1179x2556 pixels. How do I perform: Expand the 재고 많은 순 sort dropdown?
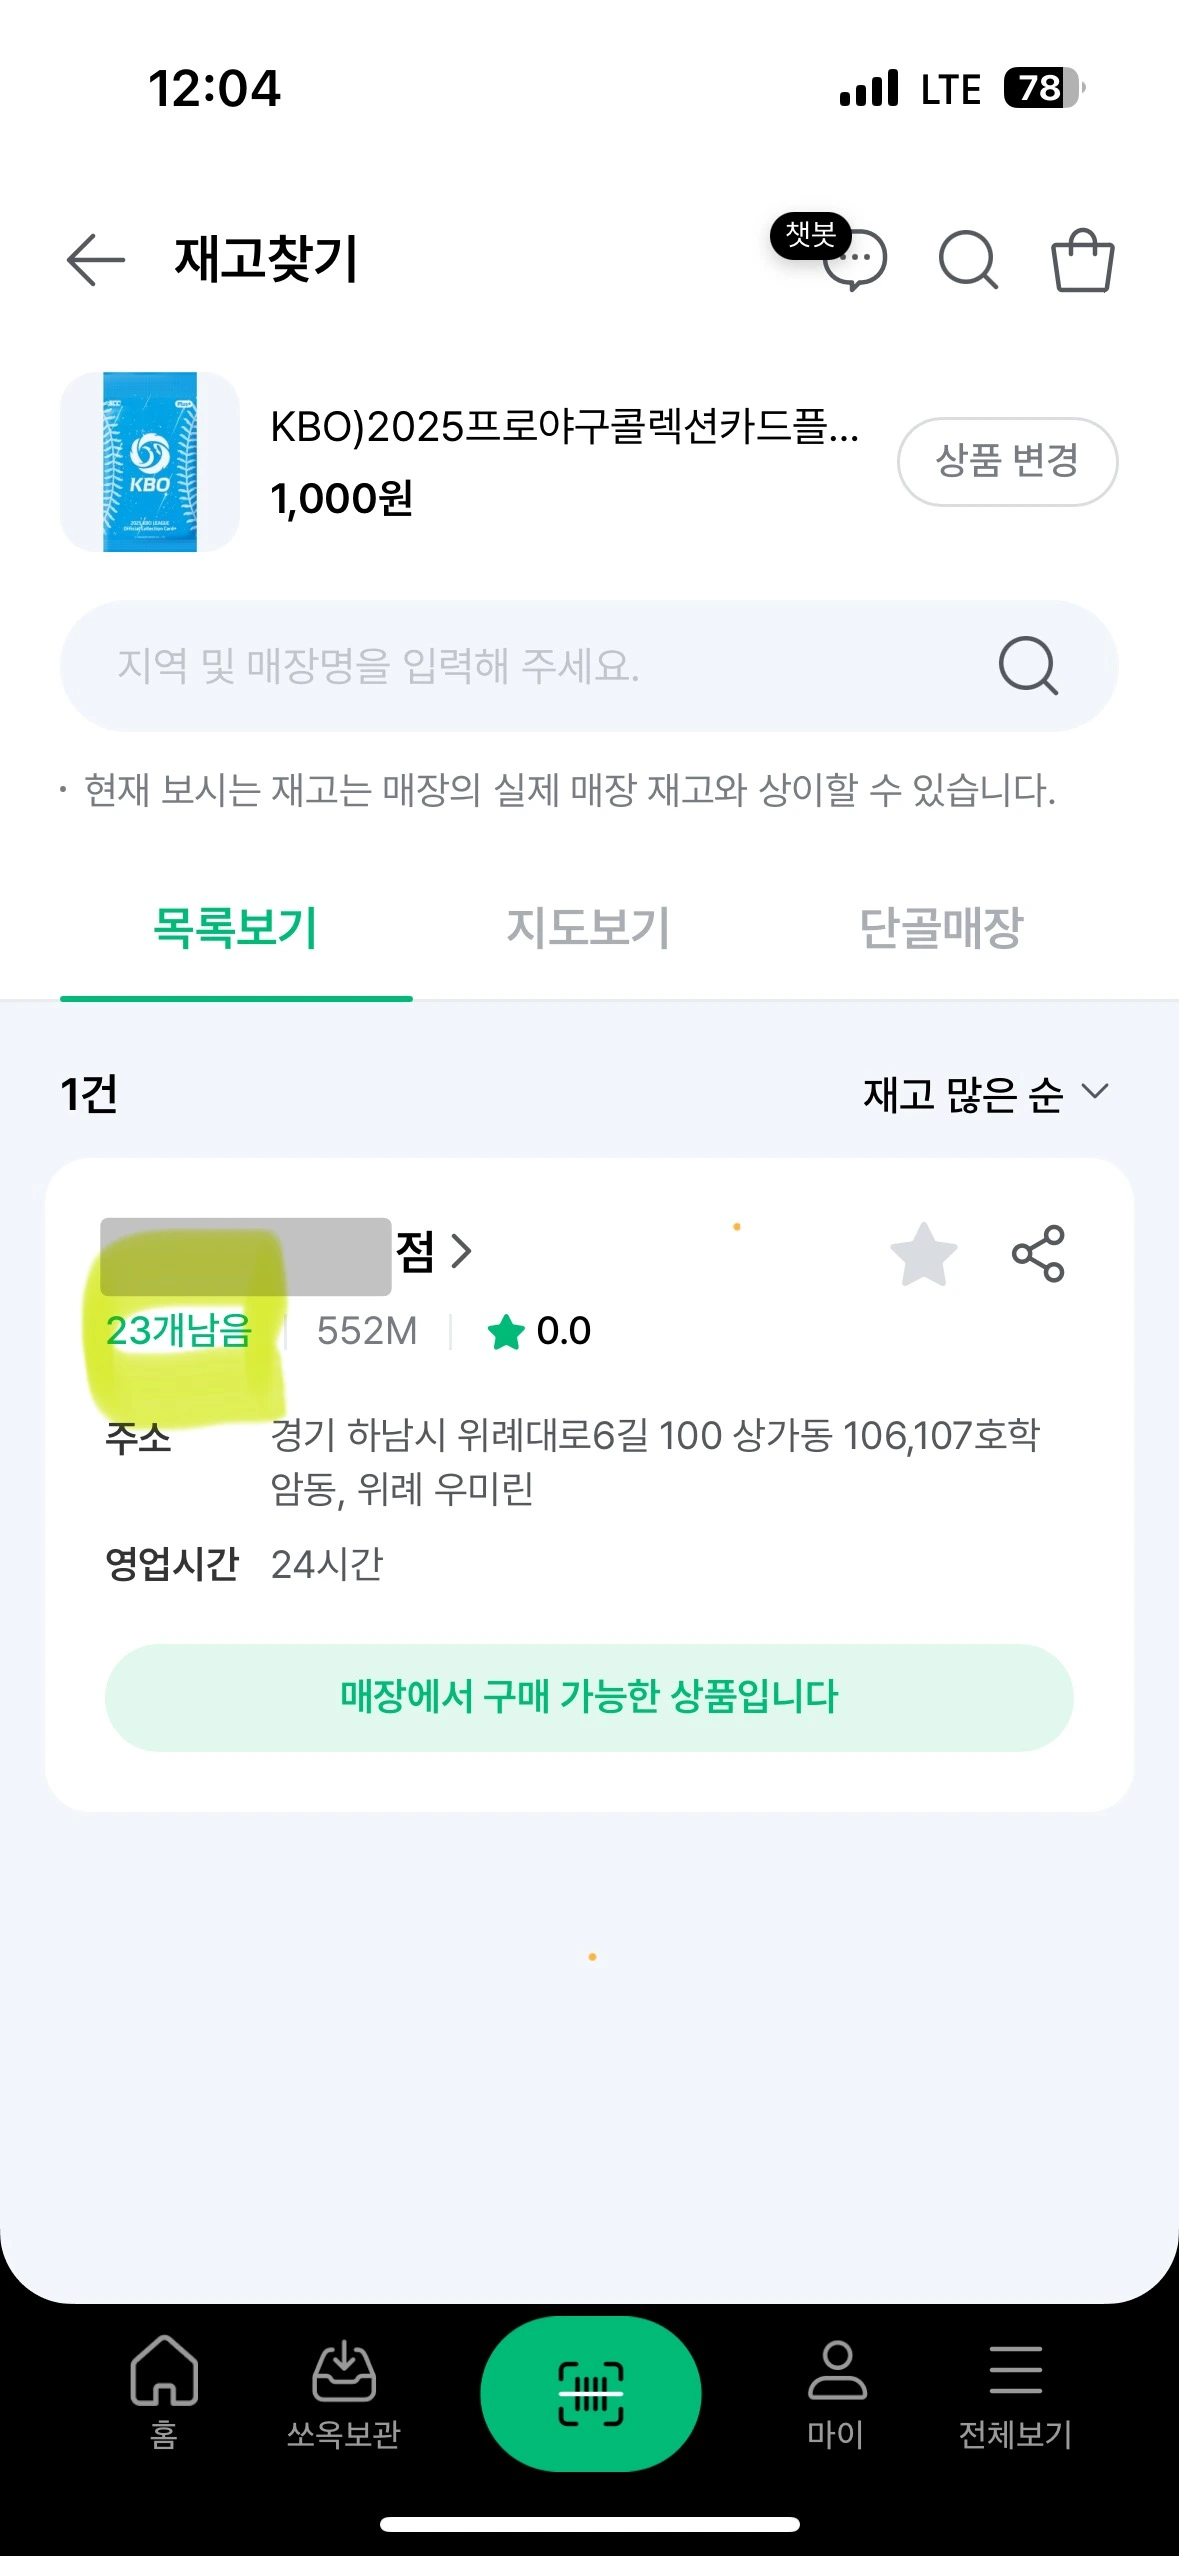986,1093
